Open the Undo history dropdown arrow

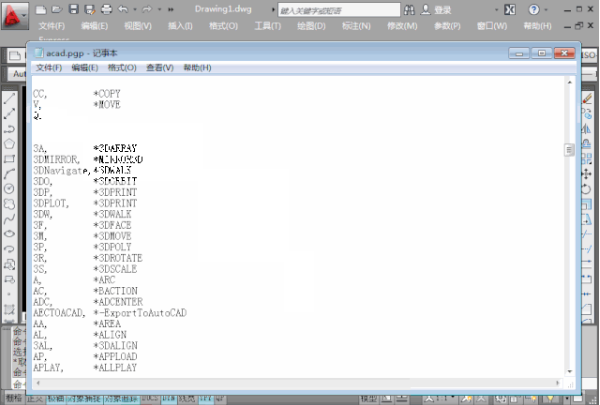pyautogui.click(x=135, y=10)
